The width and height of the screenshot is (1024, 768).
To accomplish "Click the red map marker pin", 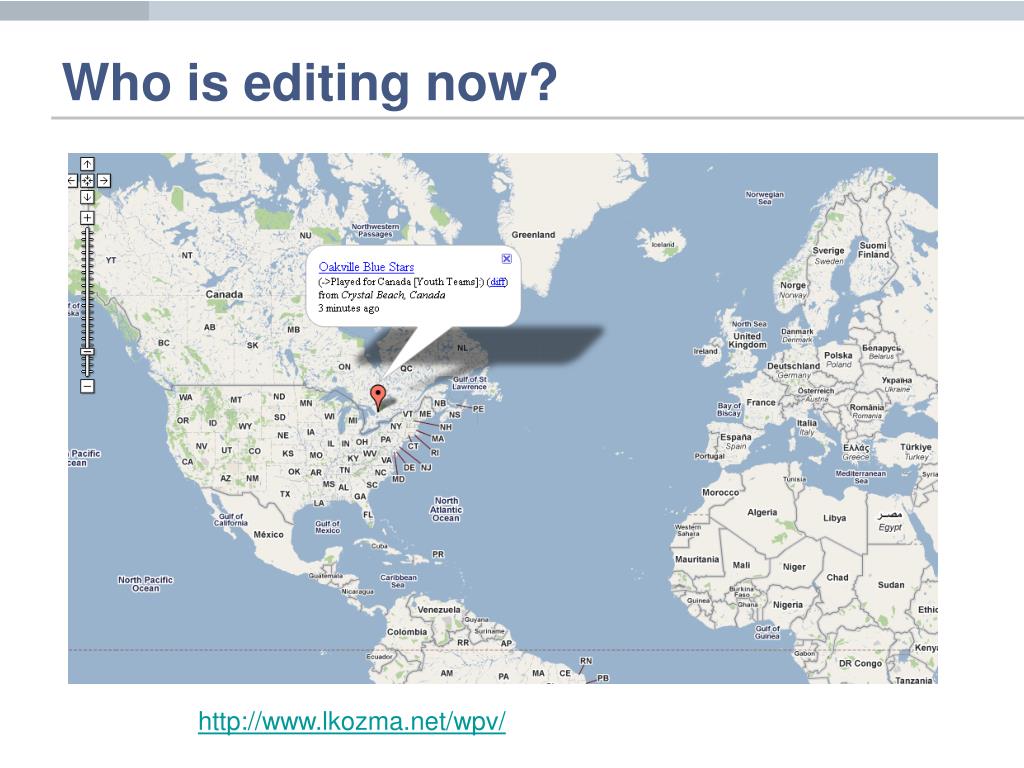I will click(x=377, y=396).
